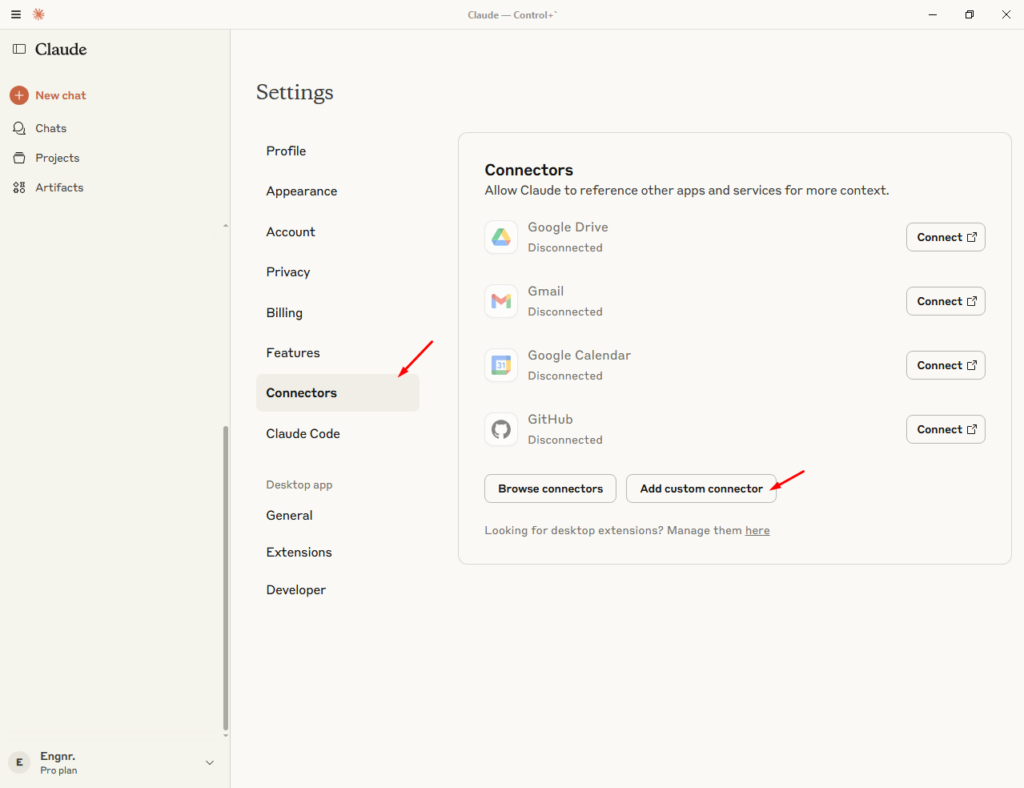Open the Privacy settings tab
1024x788 pixels.
coord(338,272)
